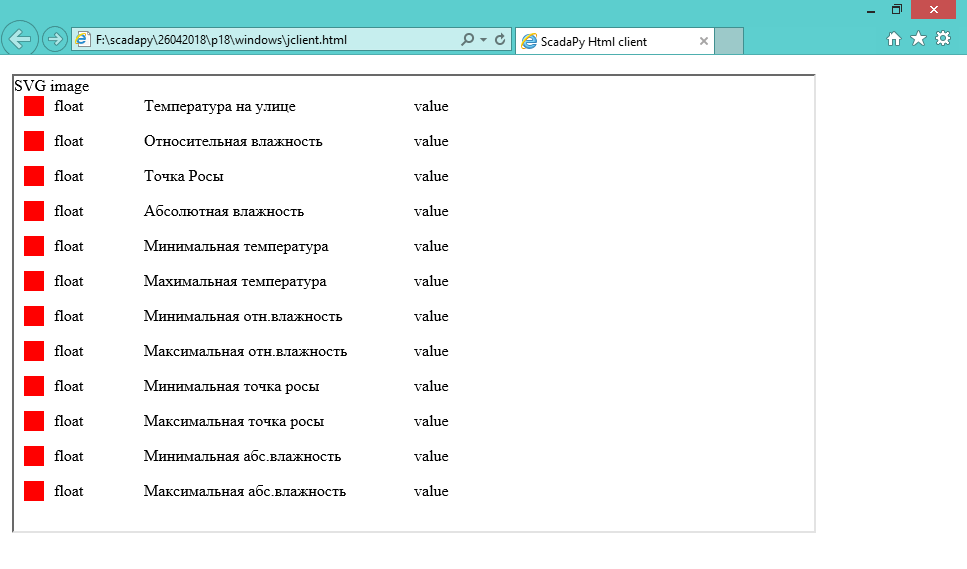Image resolution: width=967 pixels, height=569 pixels.
Task: Open a new blank tab
Action: click(729, 41)
